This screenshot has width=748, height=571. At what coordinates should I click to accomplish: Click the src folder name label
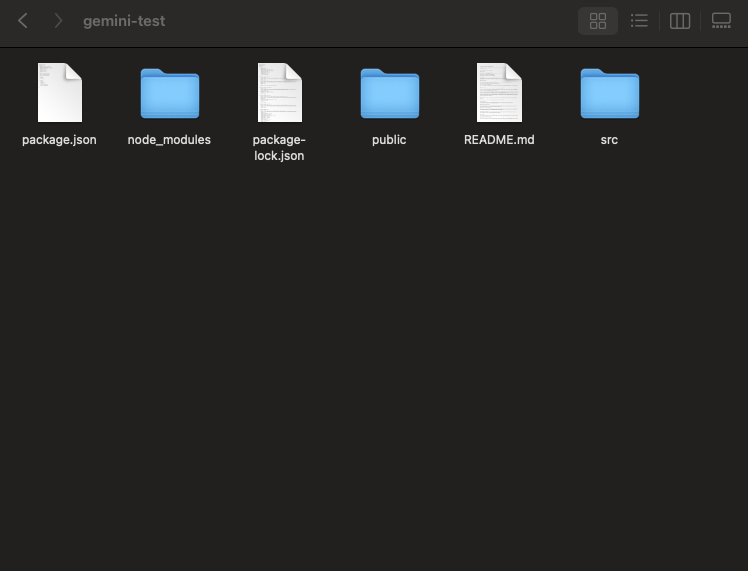(609, 140)
